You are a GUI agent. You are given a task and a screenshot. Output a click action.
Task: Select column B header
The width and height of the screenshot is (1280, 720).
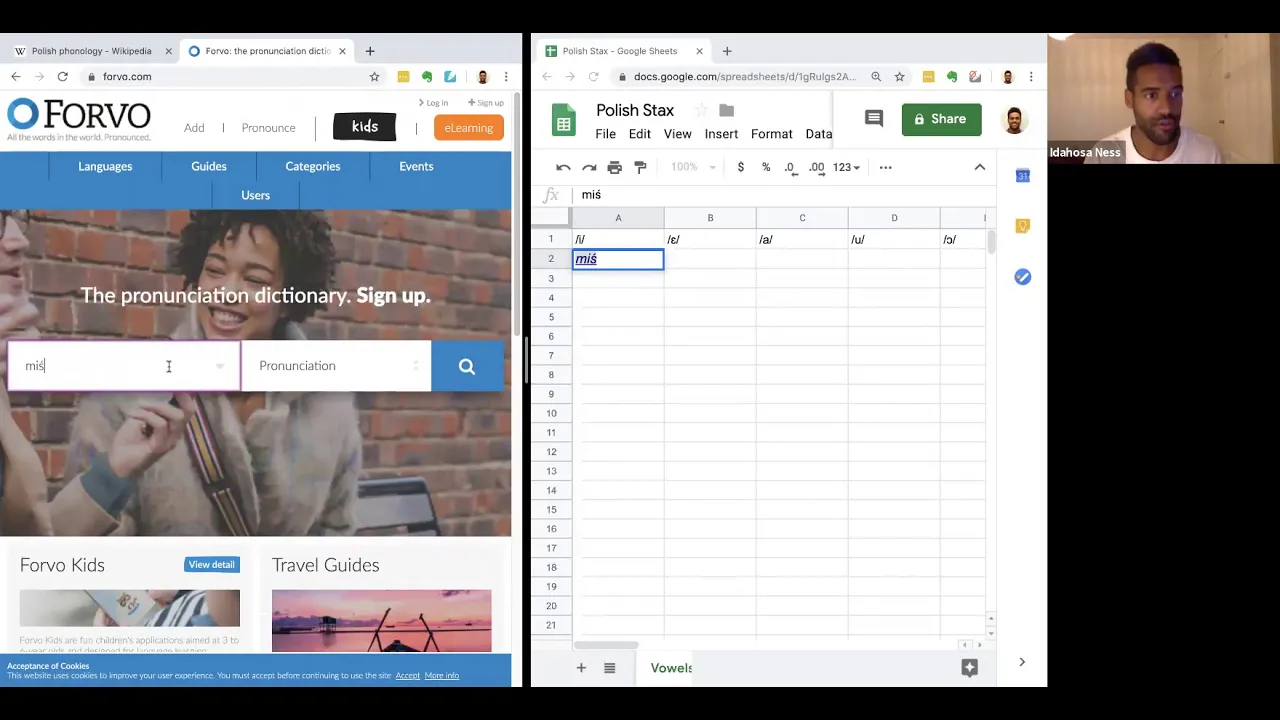click(x=710, y=218)
